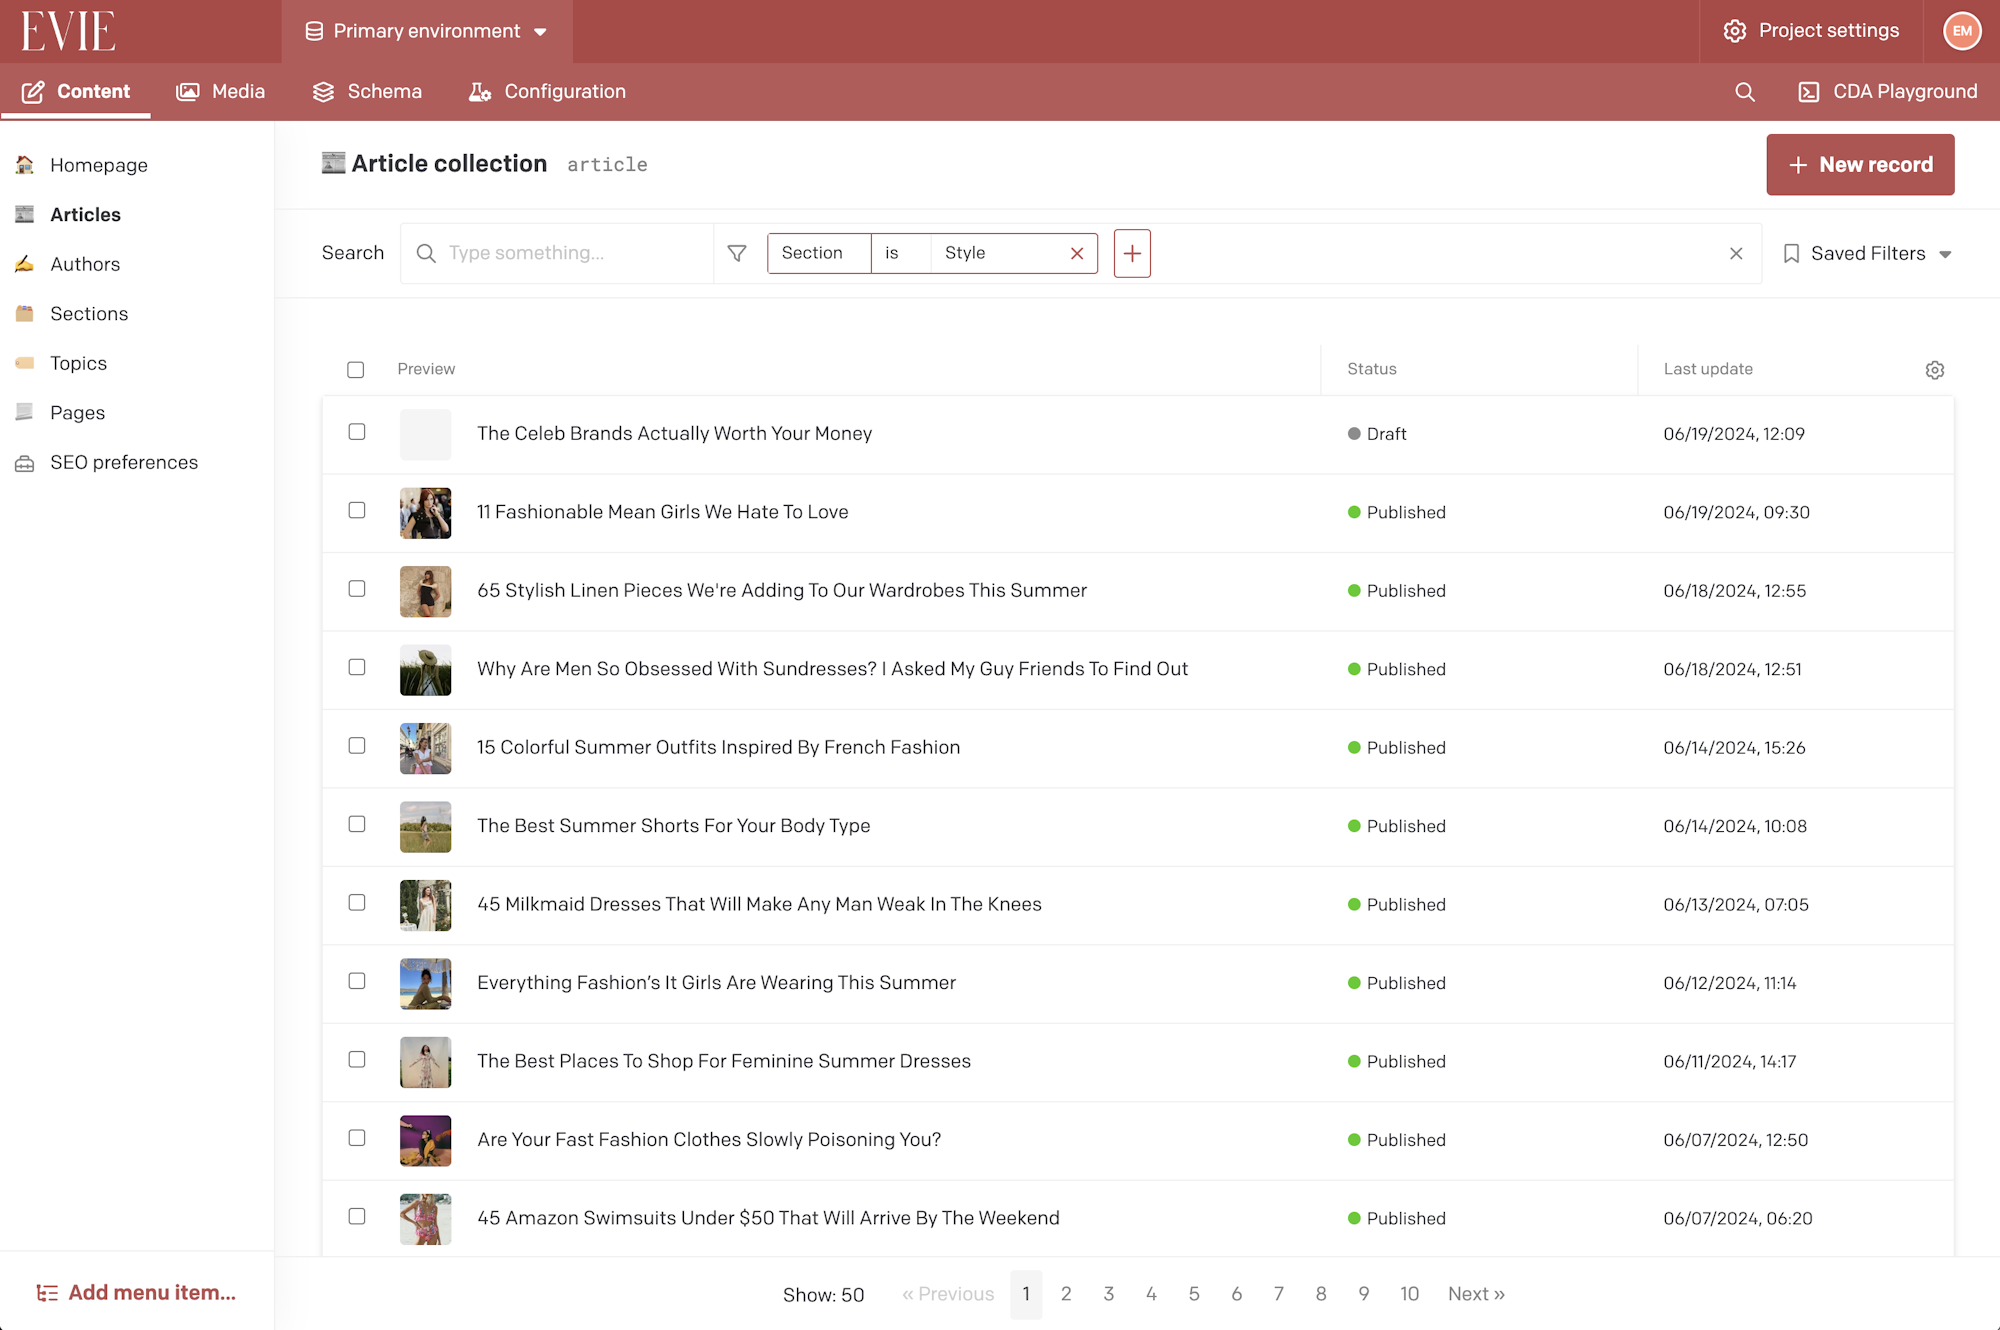2000x1330 pixels.
Task: Select the Best Summer Shorts article checkbox
Action: click(x=357, y=824)
